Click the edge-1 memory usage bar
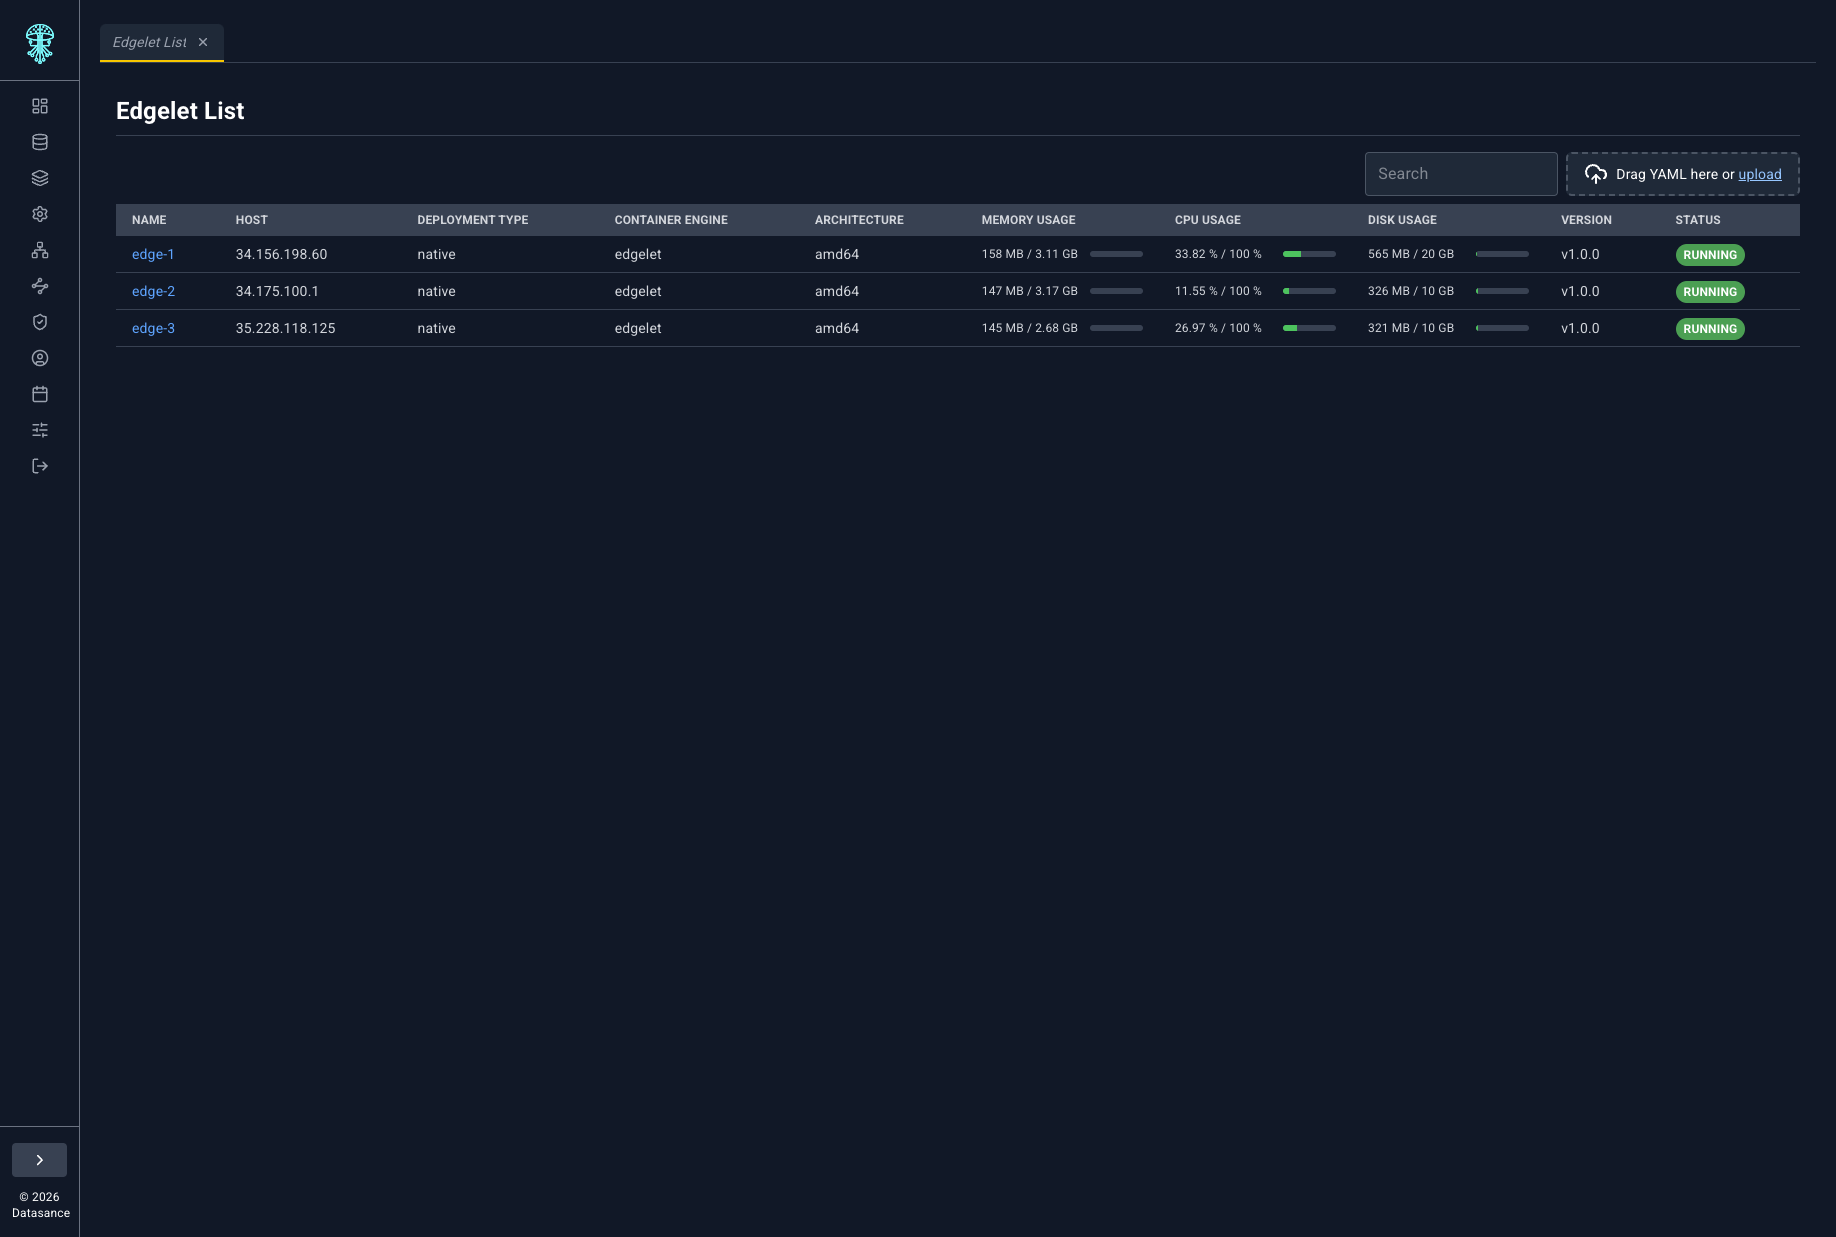Image resolution: width=1836 pixels, height=1237 pixels. click(1116, 254)
